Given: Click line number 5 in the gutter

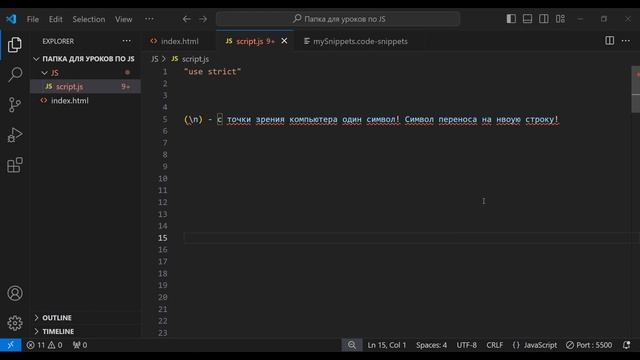Looking at the screenshot, I should [165, 119].
